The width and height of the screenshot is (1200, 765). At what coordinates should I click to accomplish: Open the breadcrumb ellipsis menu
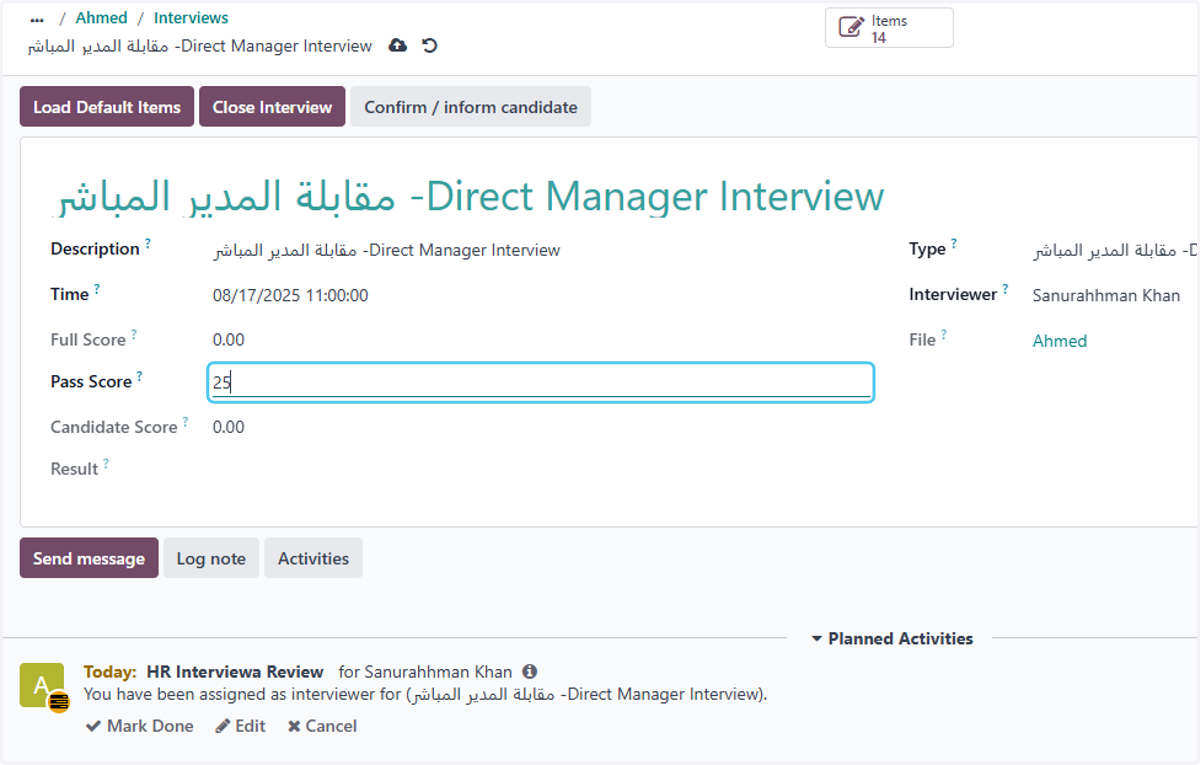(37, 19)
